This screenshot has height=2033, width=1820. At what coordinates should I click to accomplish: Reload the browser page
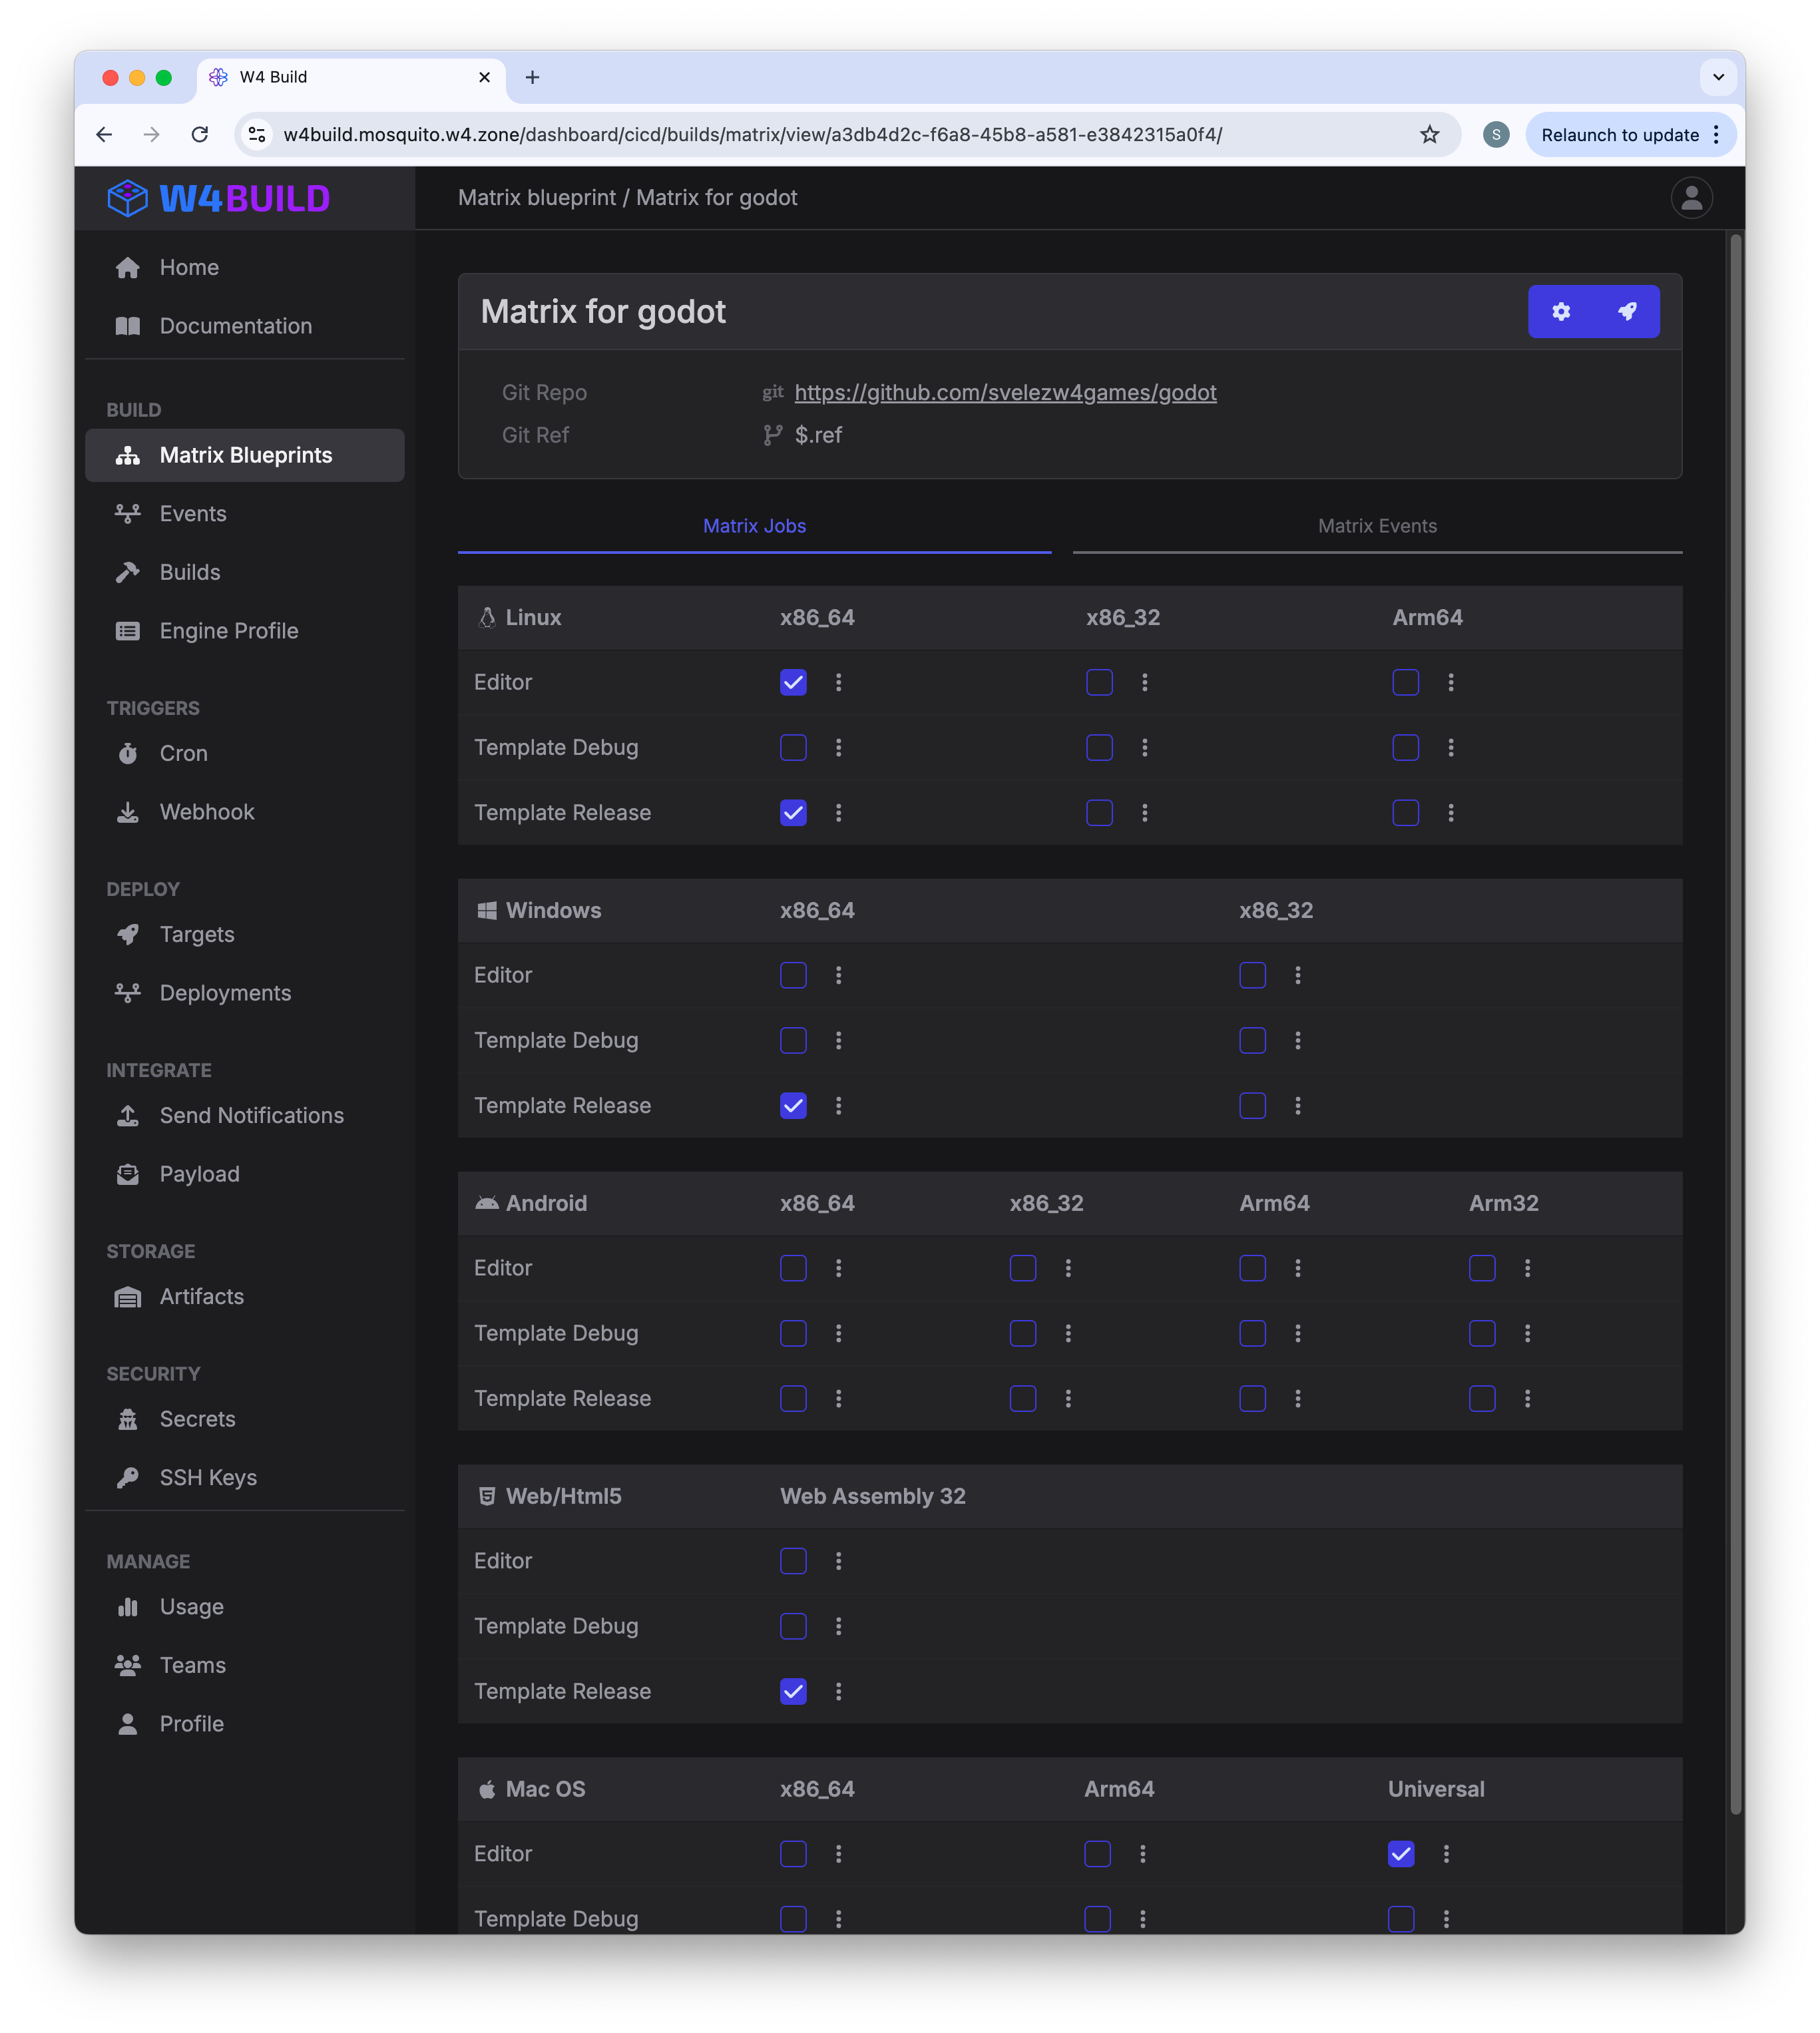[x=200, y=135]
